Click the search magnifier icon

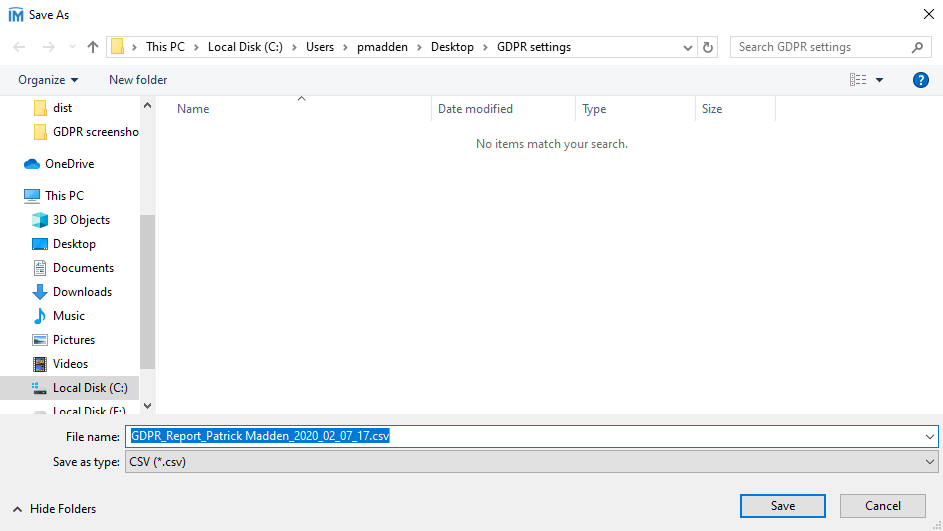pyautogui.click(x=917, y=47)
